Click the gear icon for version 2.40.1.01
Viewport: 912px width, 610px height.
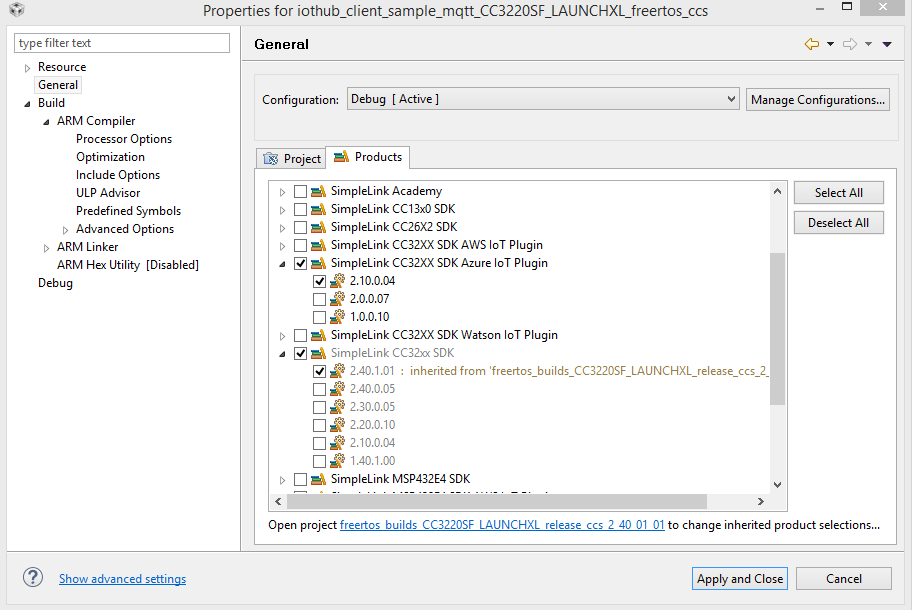pos(337,371)
